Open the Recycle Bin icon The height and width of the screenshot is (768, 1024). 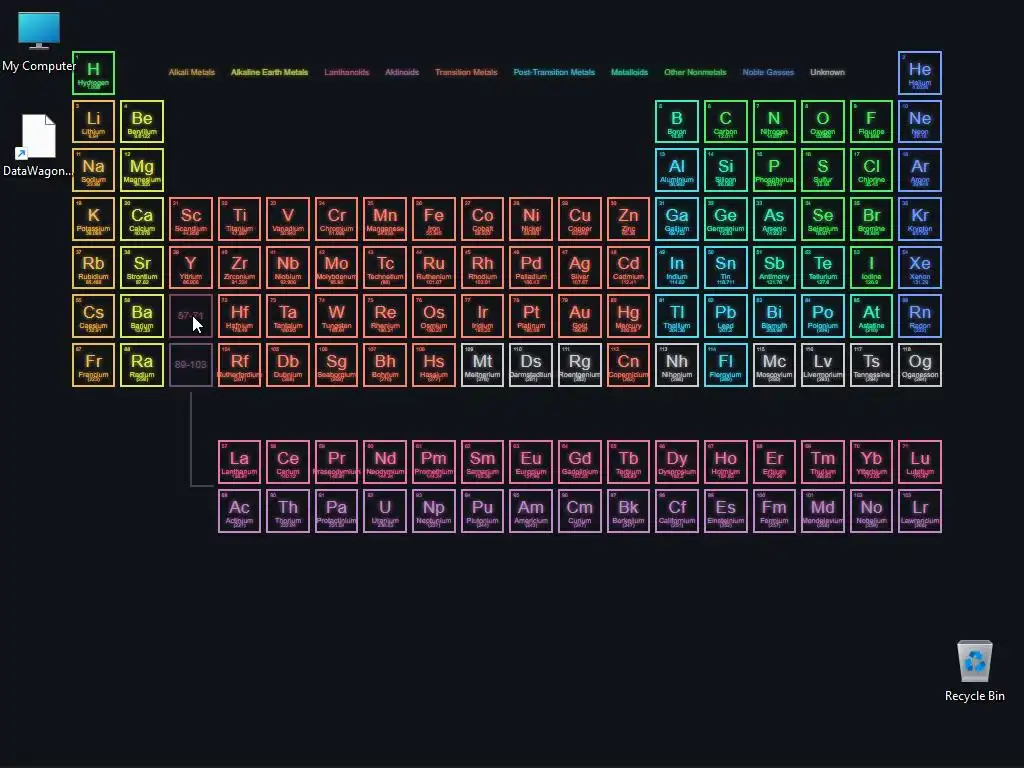pyautogui.click(x=974, y=671)
